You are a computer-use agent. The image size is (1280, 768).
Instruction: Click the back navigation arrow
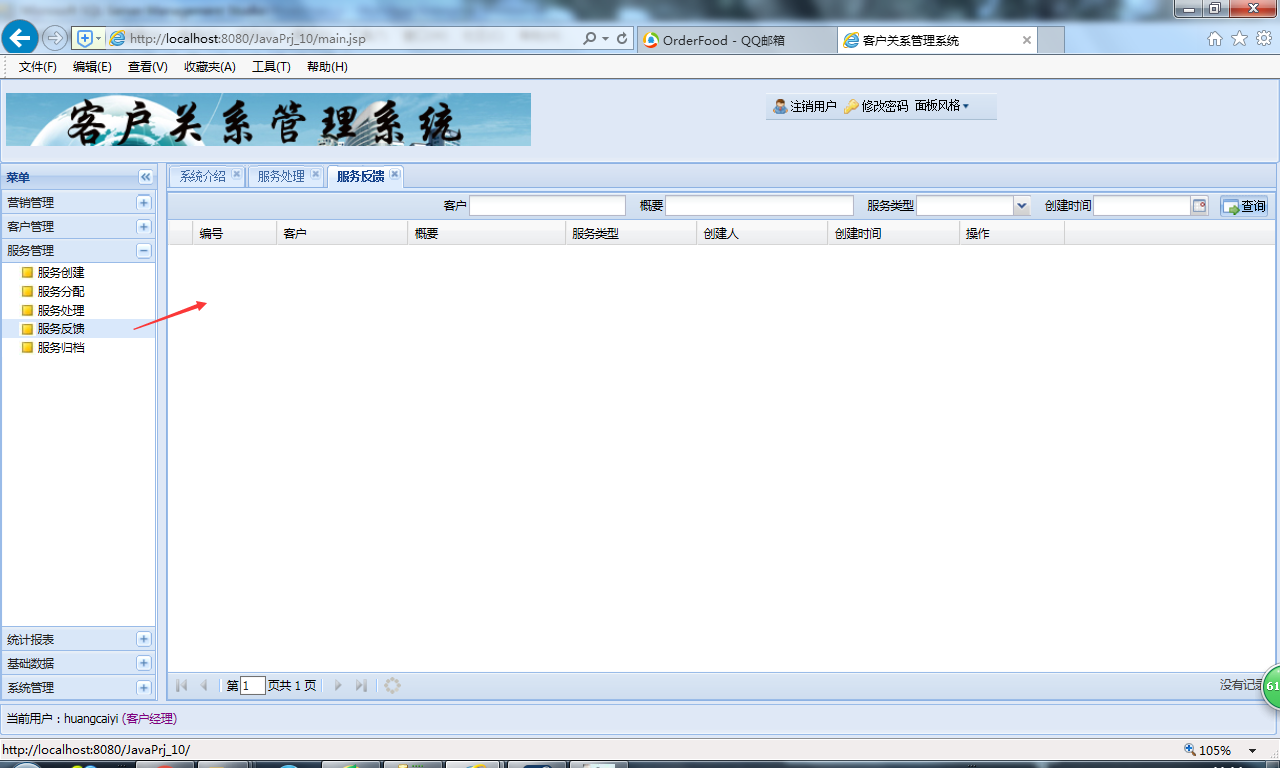(x=19, y=37)
